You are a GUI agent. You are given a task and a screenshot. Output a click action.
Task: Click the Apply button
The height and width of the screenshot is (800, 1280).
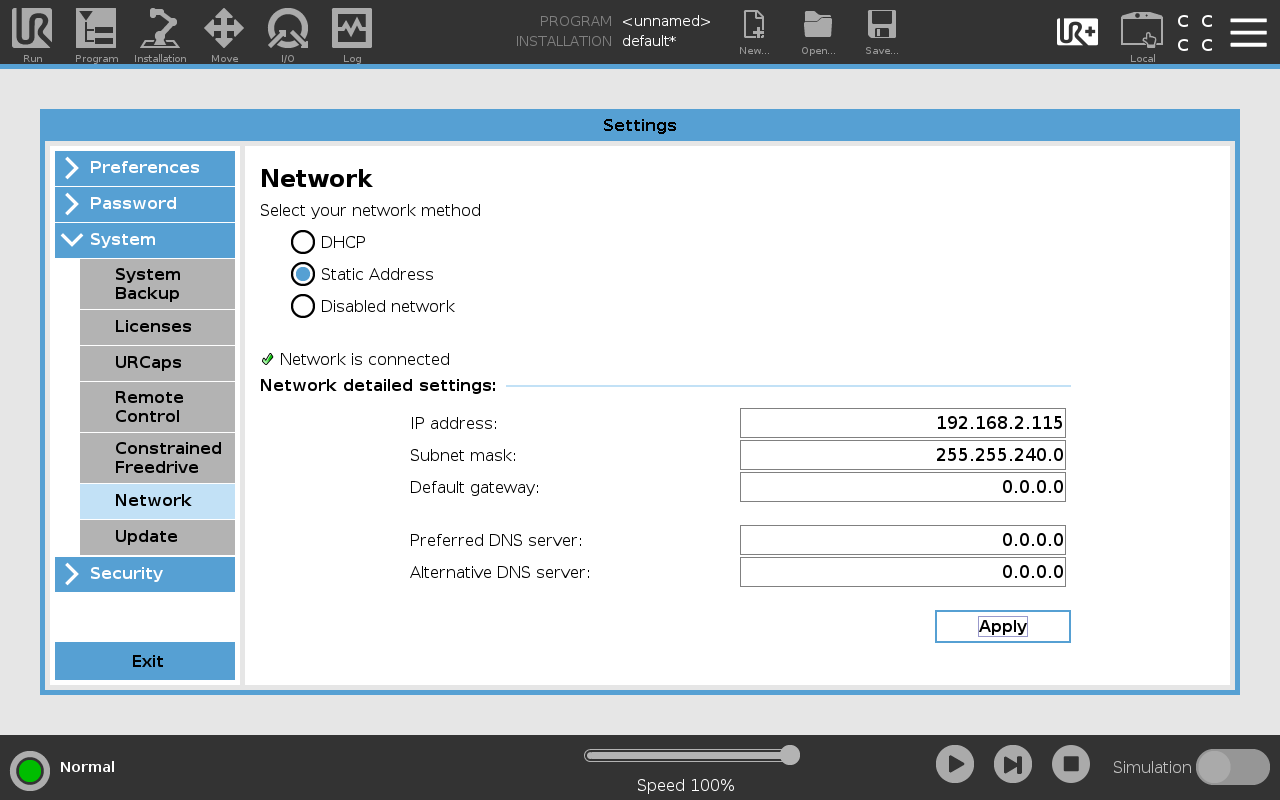(1003, 626)
